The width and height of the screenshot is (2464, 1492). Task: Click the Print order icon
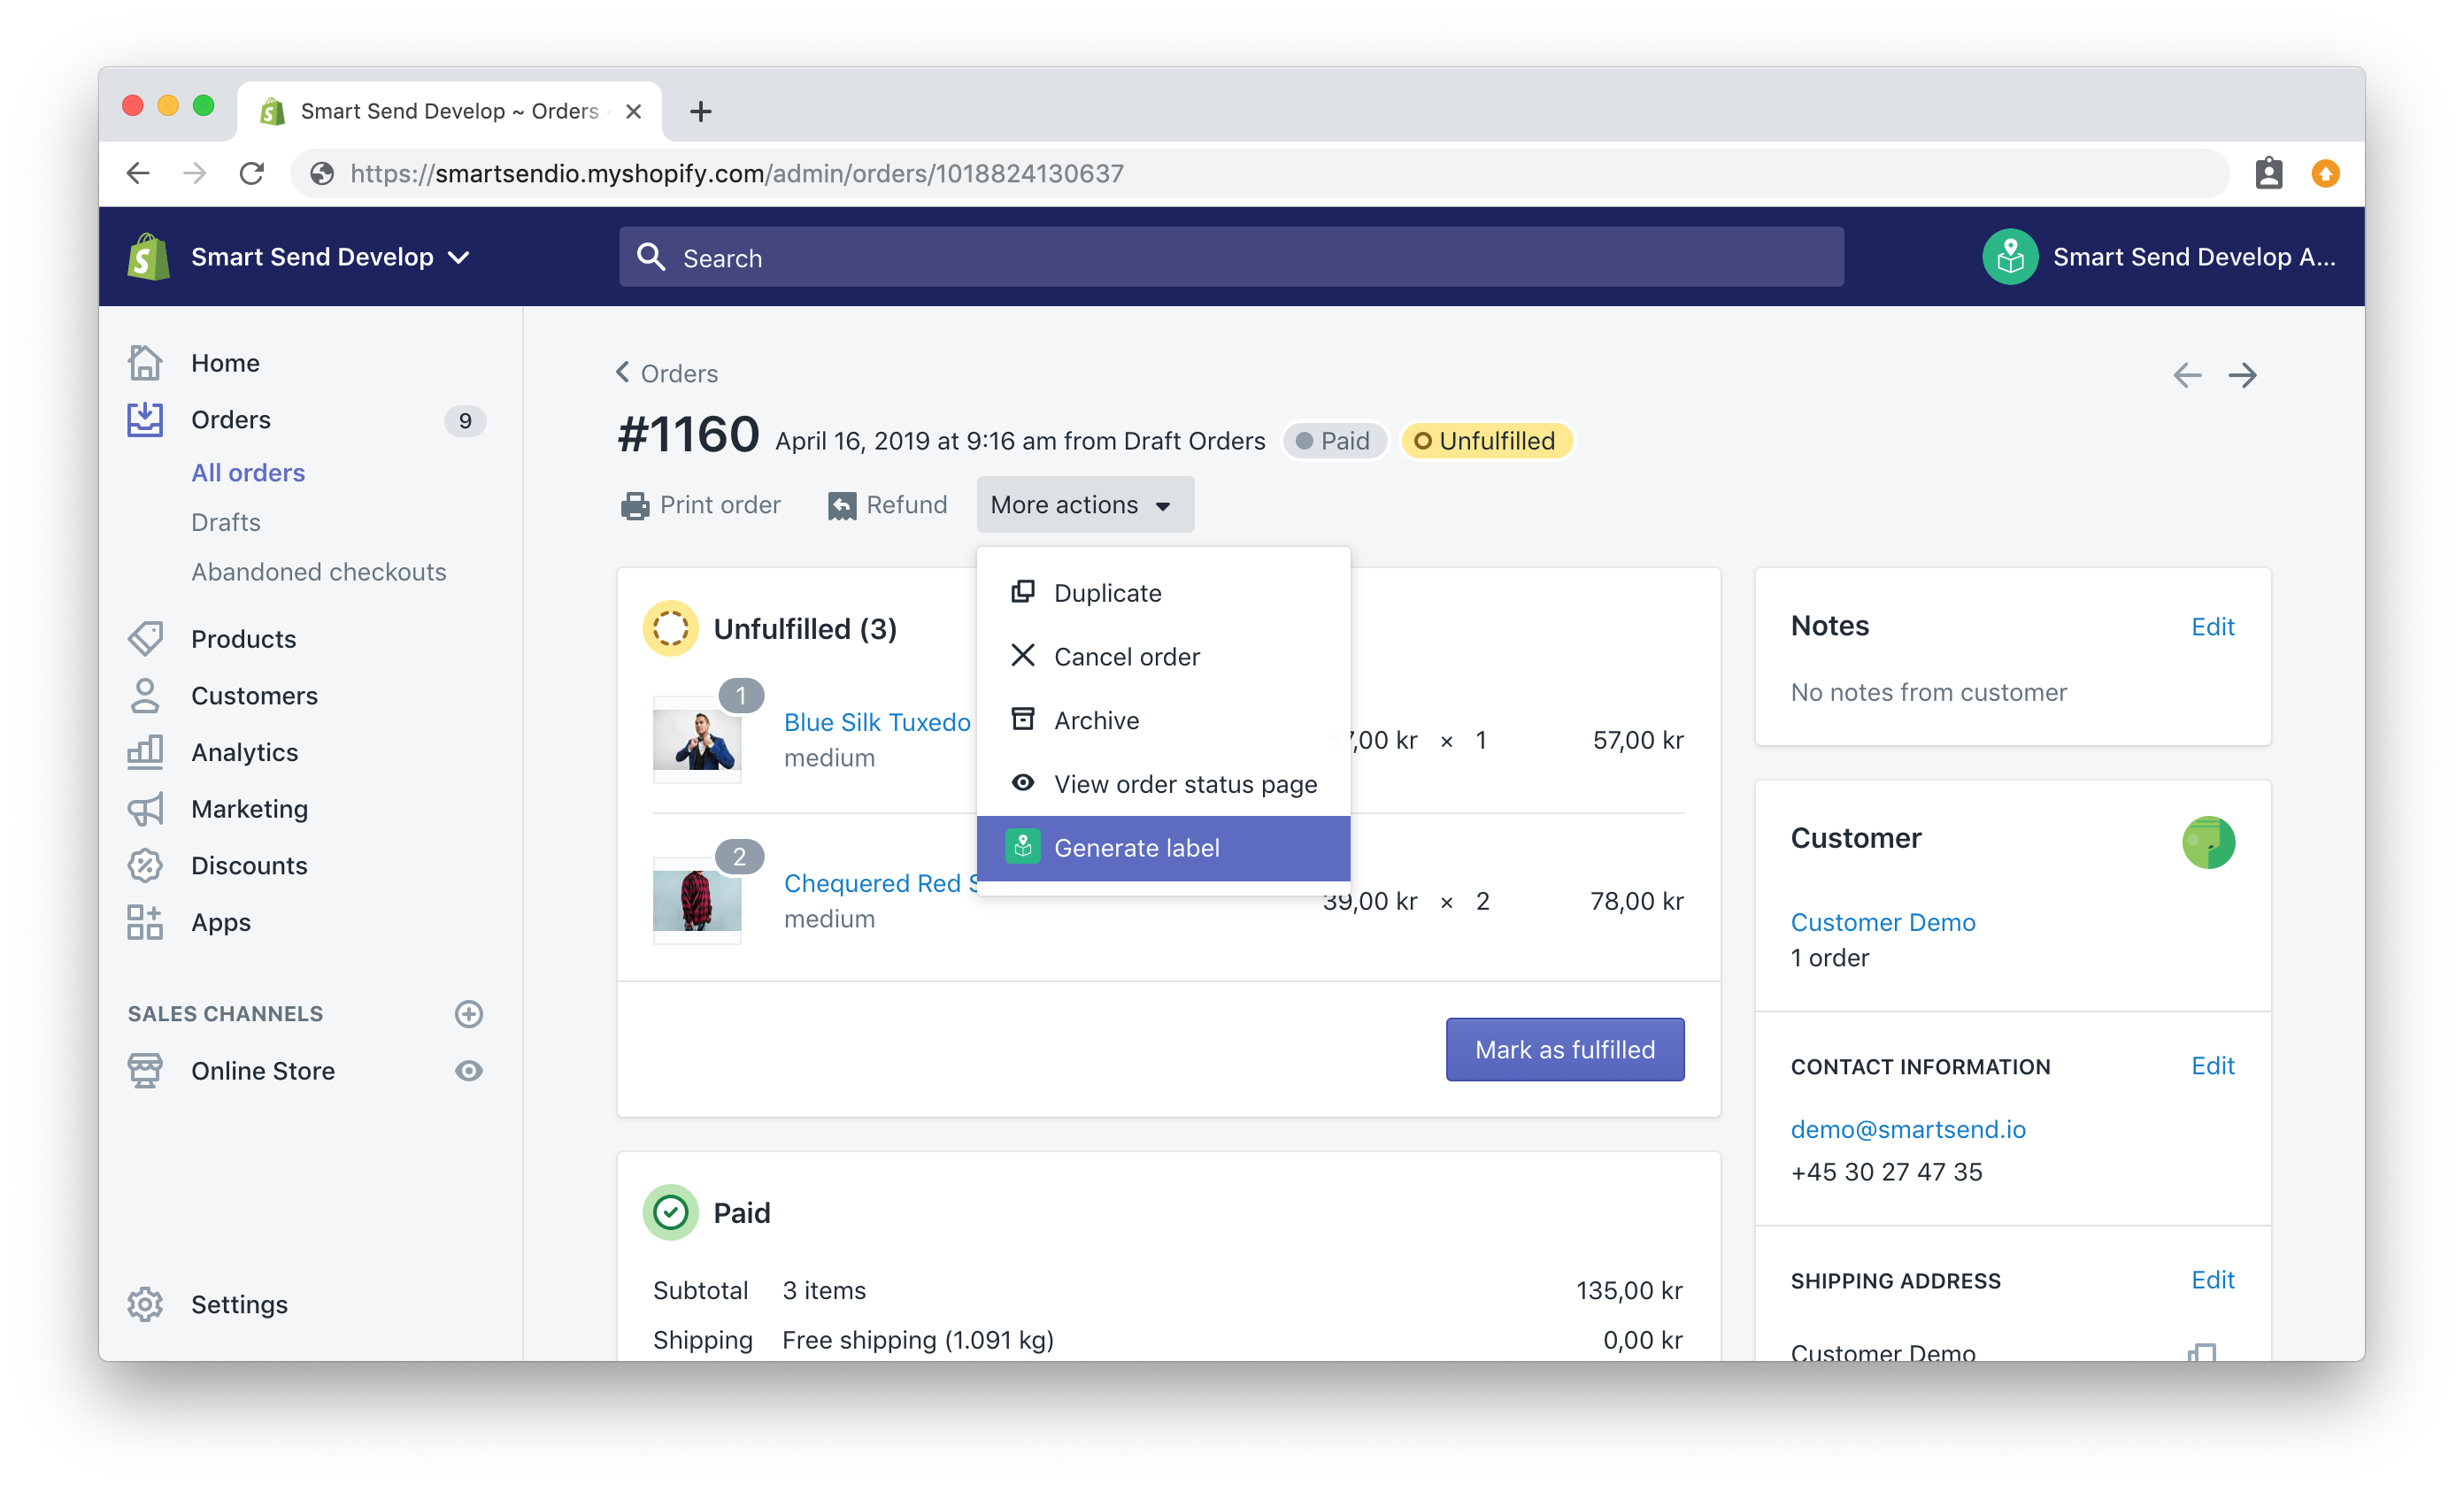[x=635, y=505]
